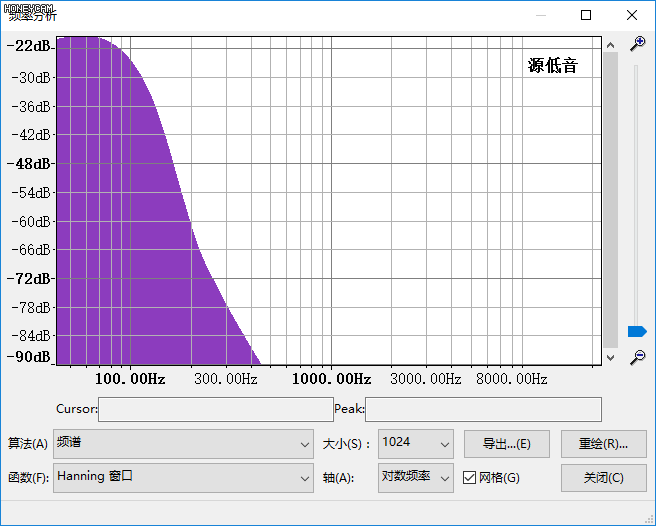Image resolution: width=656 pixels, height=526 pixels.
Task: Click the 源低音 label in the graph
Action: (x=552, y=66)
